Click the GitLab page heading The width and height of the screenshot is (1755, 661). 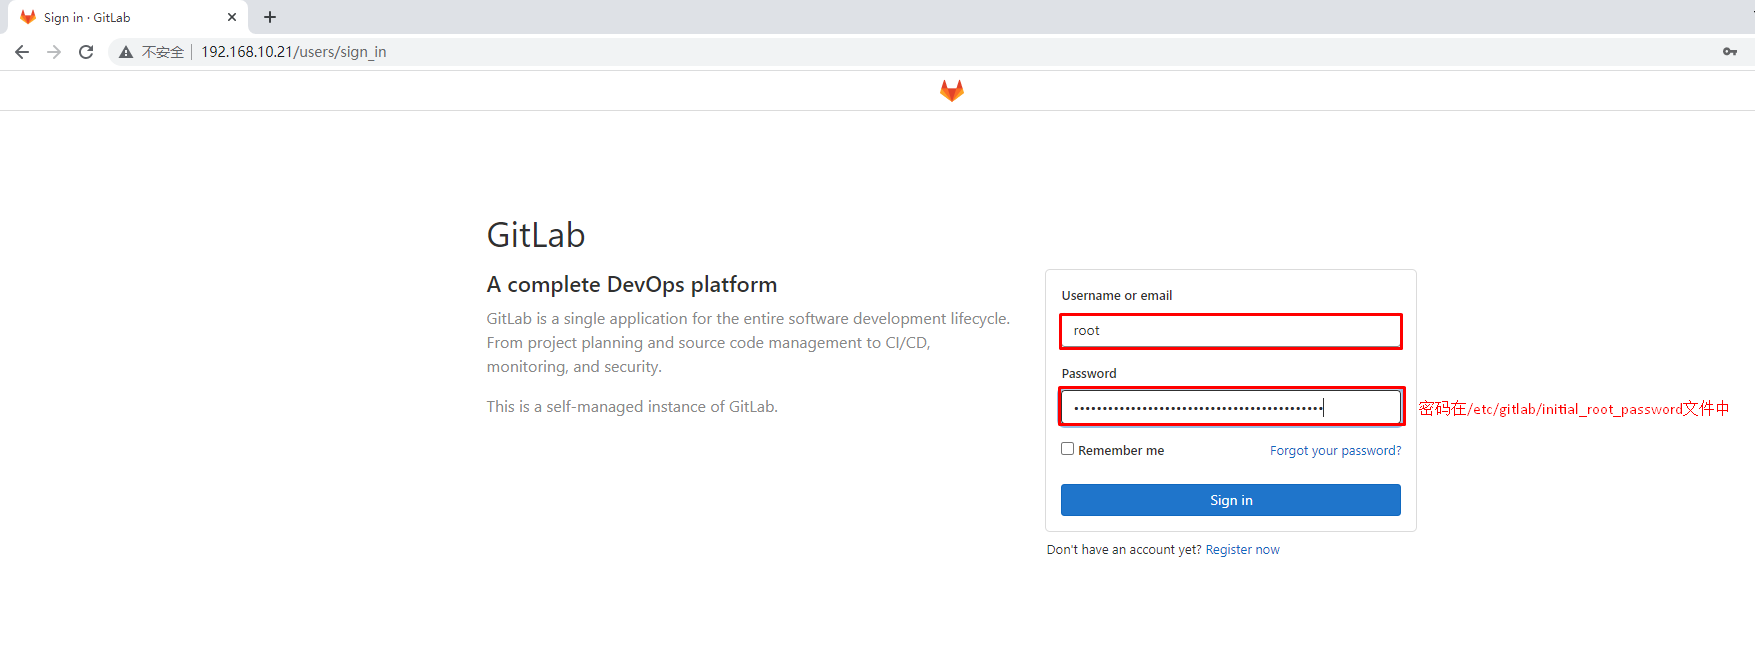pos(536,235)
